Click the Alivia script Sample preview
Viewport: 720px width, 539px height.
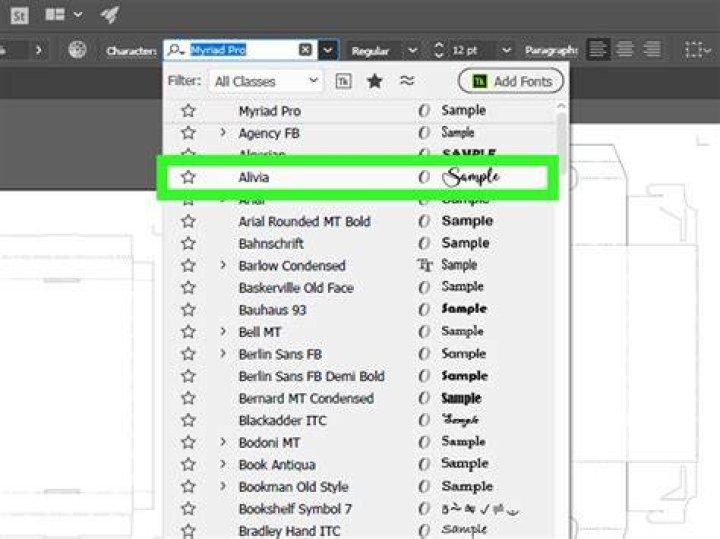tap(472, 177)
